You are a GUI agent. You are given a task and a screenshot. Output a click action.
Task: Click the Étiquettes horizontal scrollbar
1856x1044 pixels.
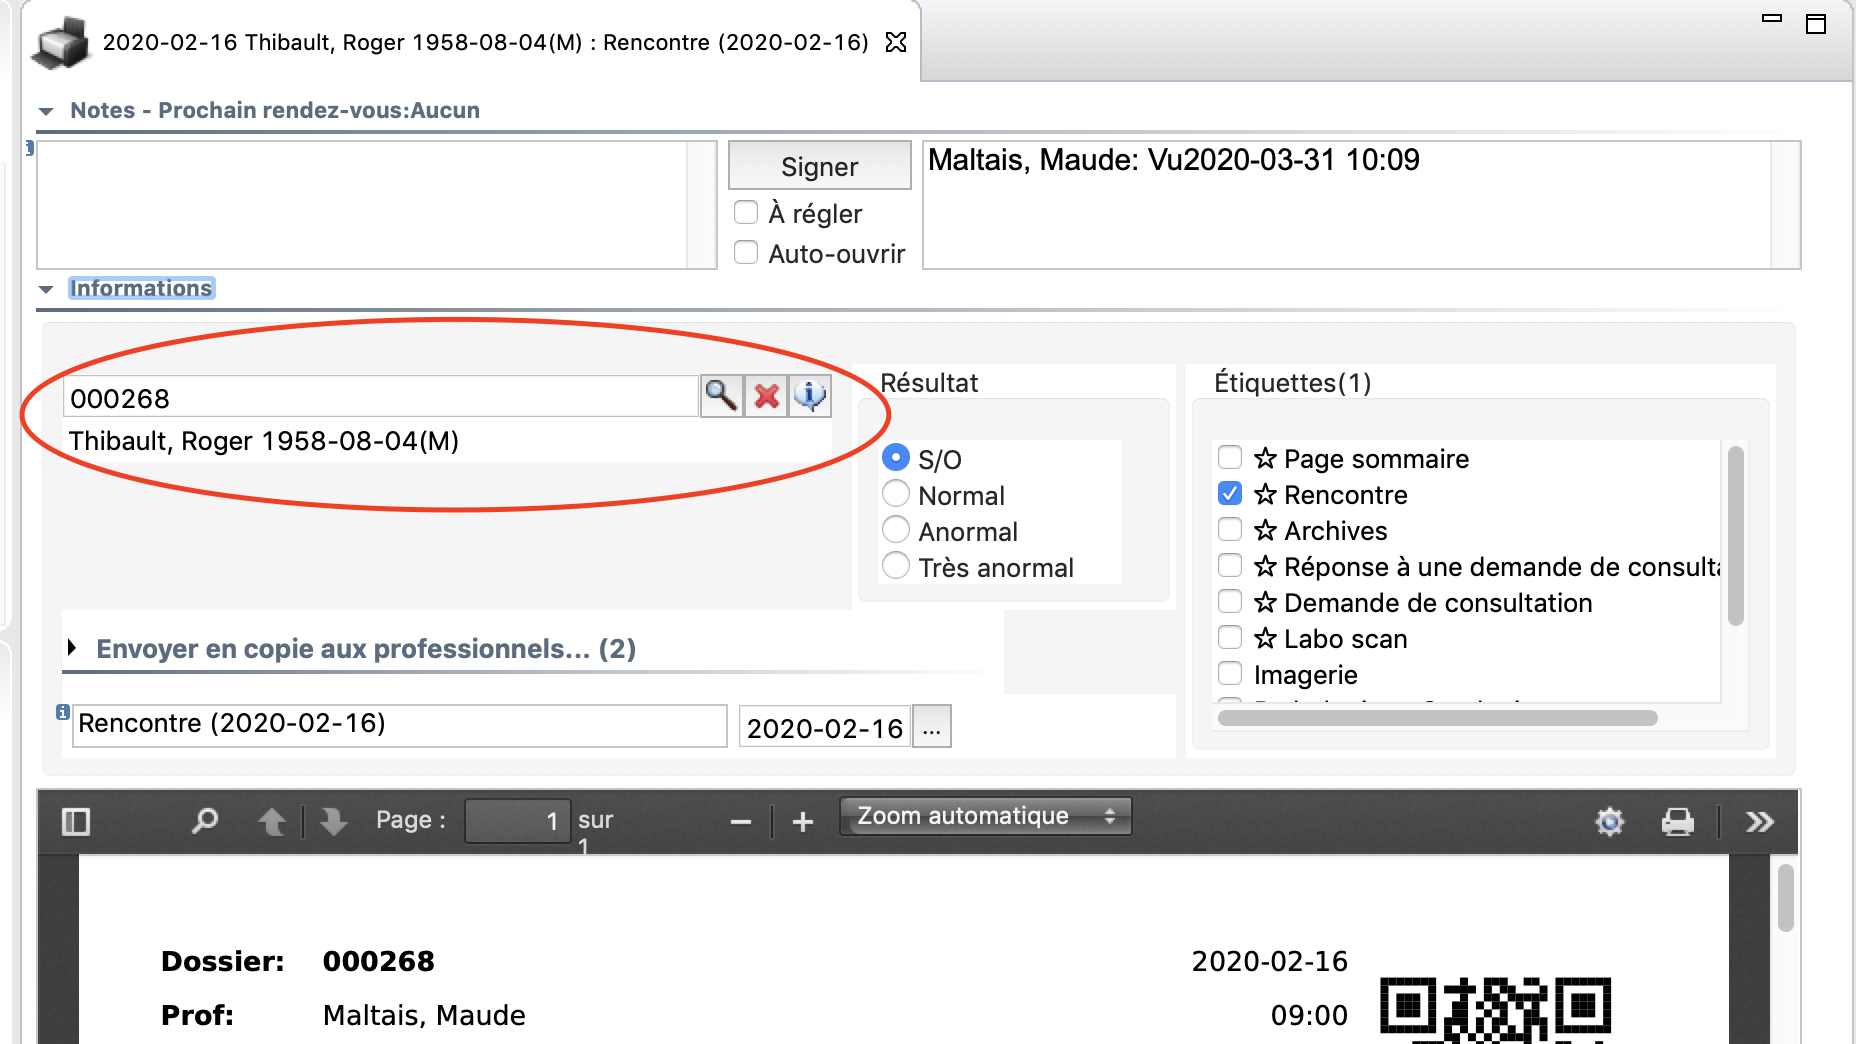pyautogui.click(x=1437, y=718)
